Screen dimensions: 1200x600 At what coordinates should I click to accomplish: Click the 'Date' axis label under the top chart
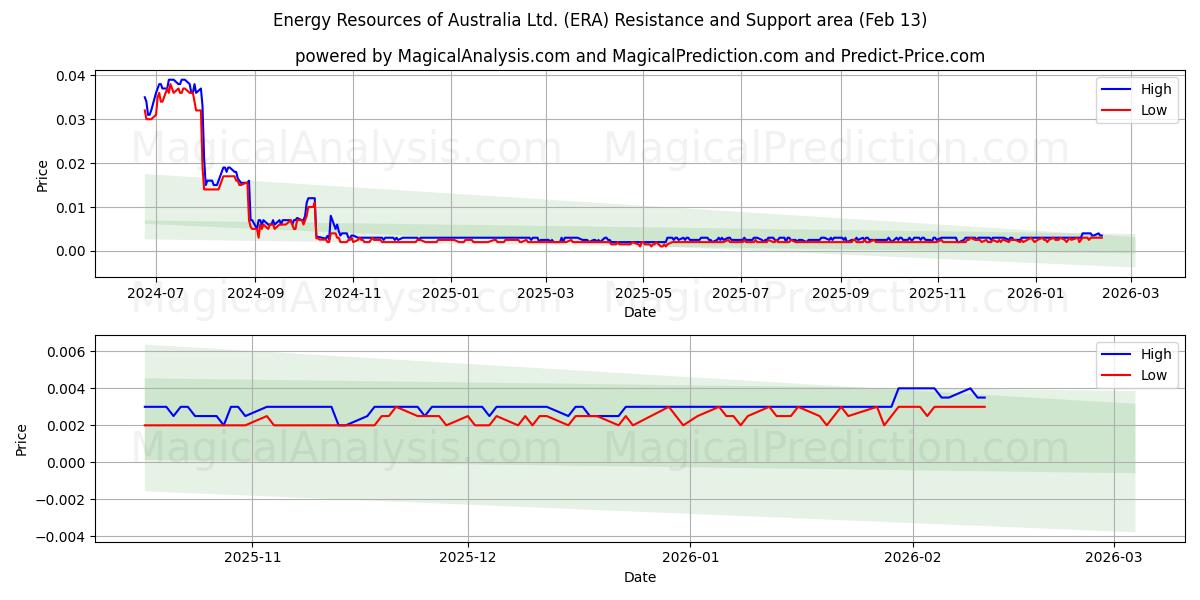(x=640, y=313)
